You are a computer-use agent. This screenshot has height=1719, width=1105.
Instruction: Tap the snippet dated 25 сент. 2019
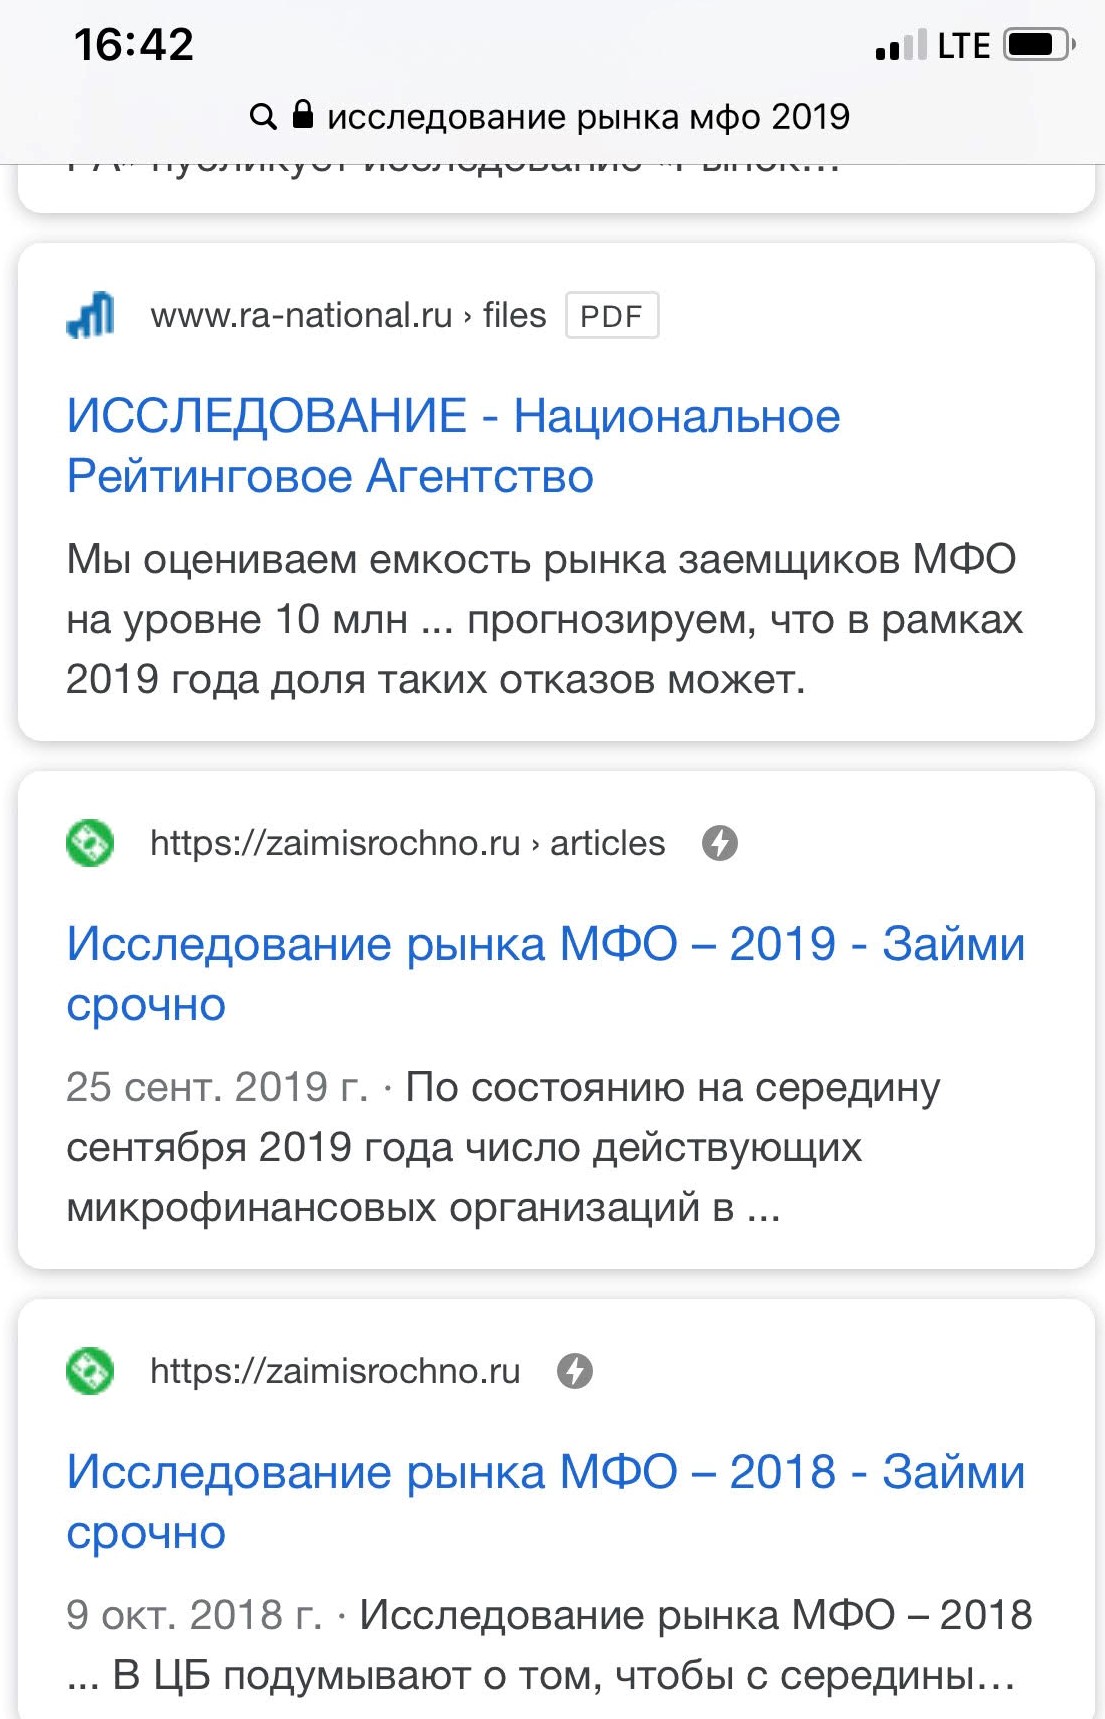click(x=503, y=1147)
